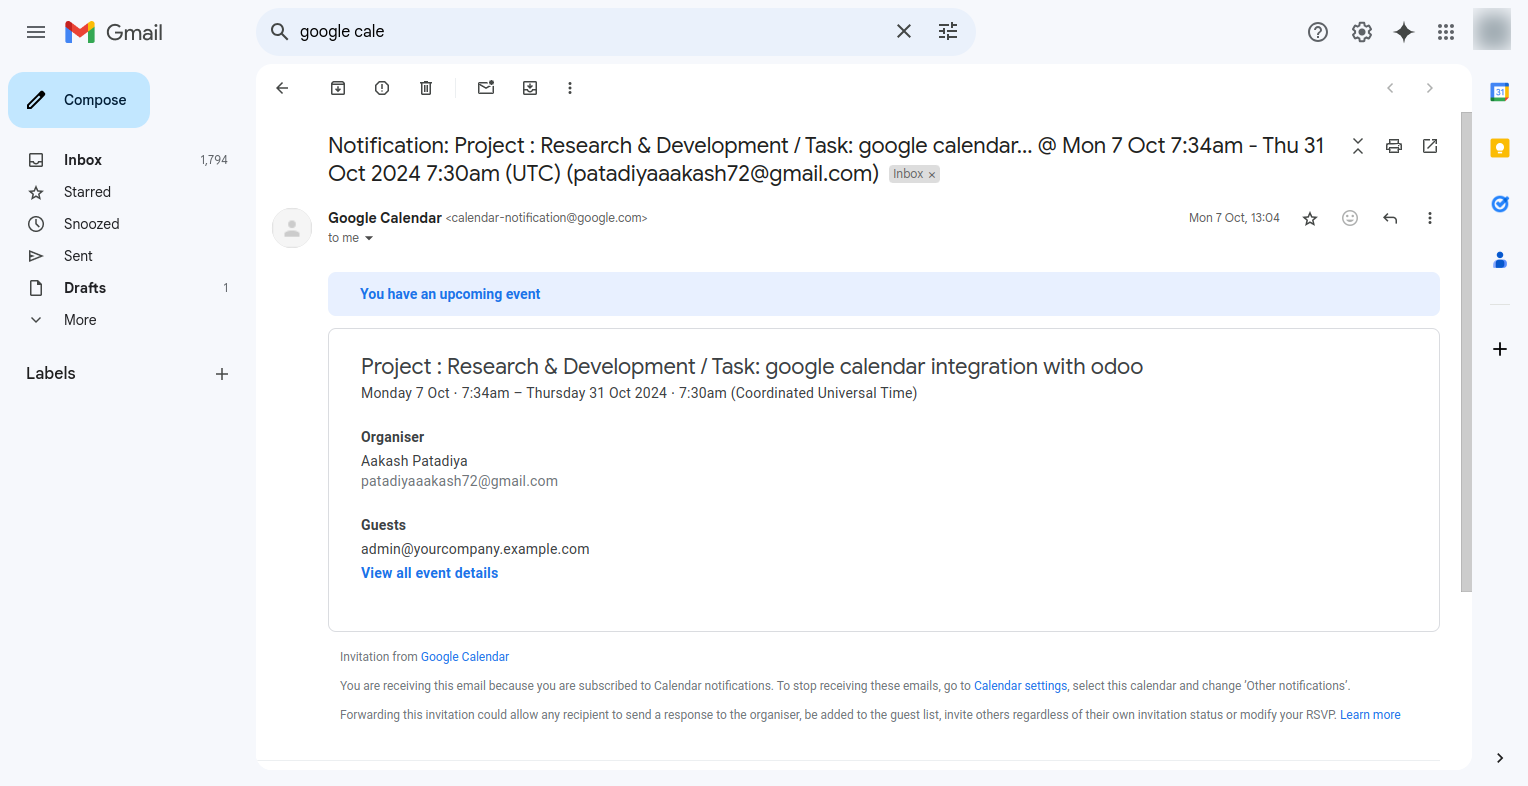Click the Compose button

(79, 100)
